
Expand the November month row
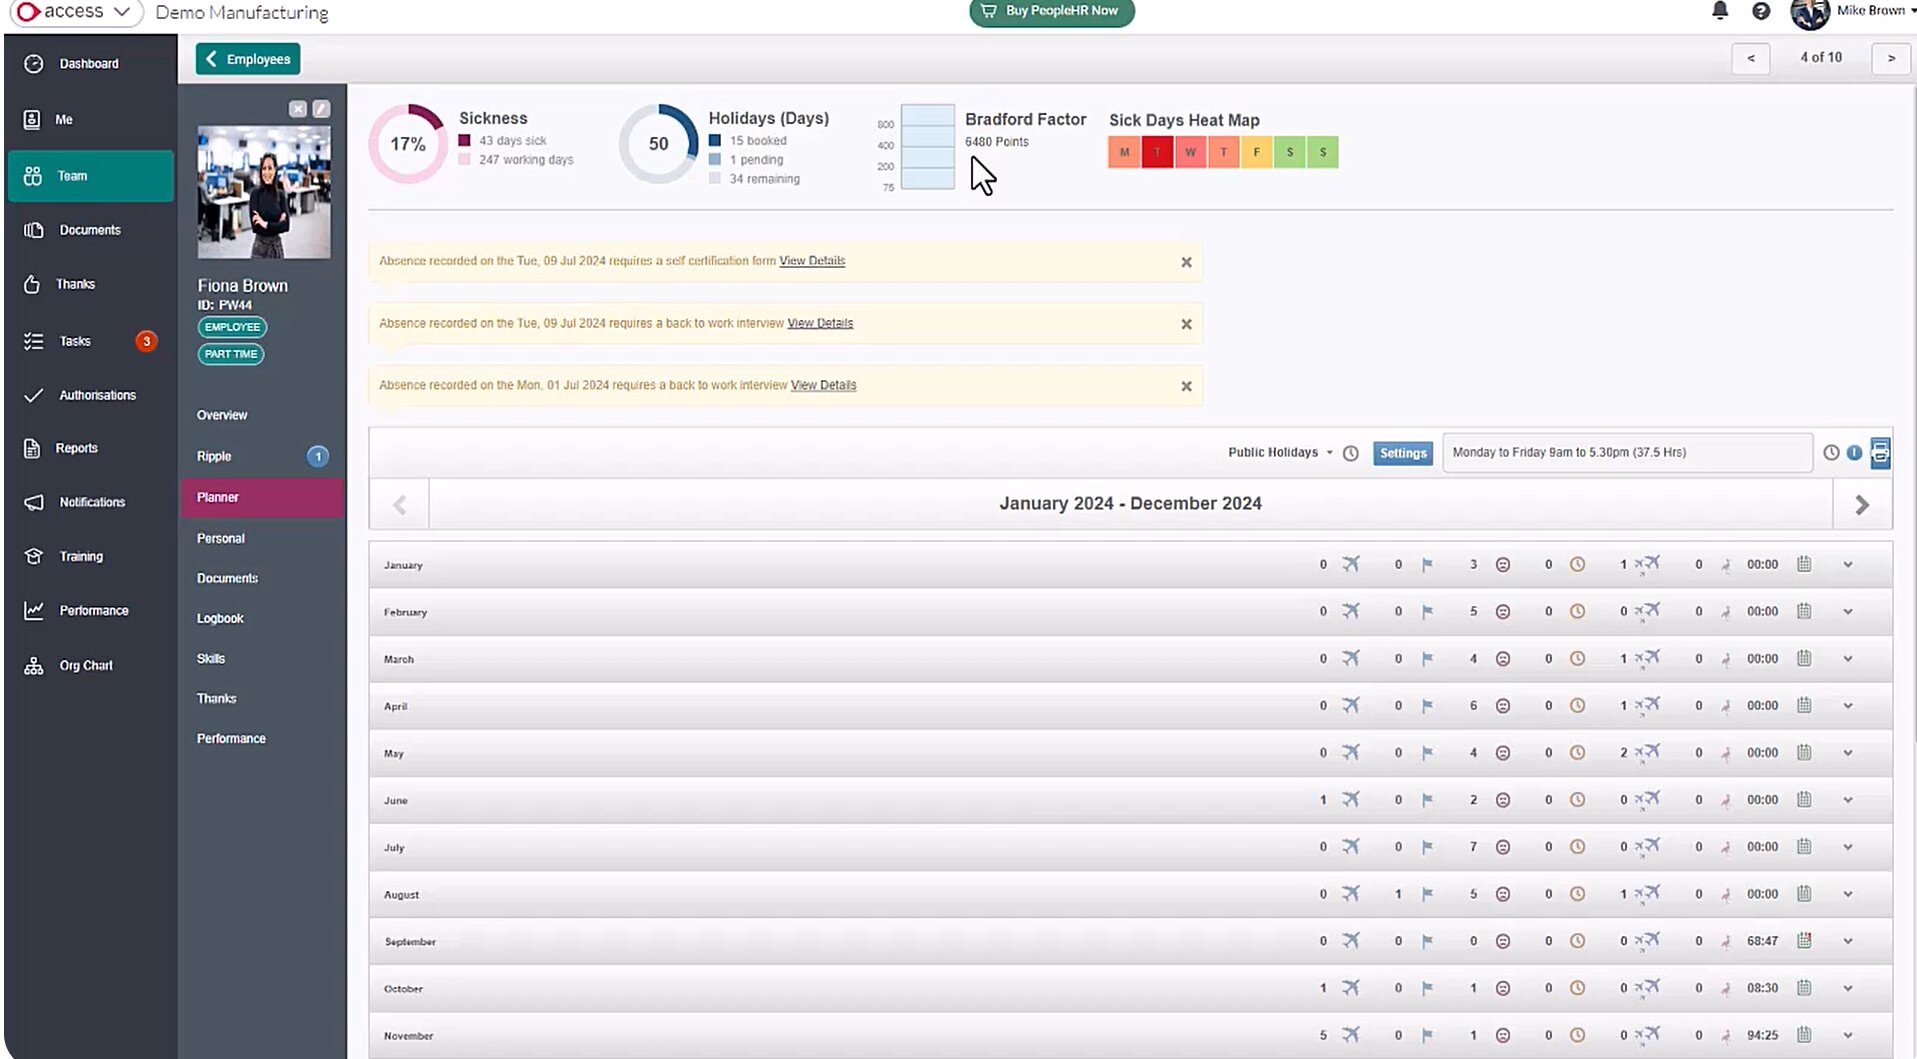click(1848, 1036)
